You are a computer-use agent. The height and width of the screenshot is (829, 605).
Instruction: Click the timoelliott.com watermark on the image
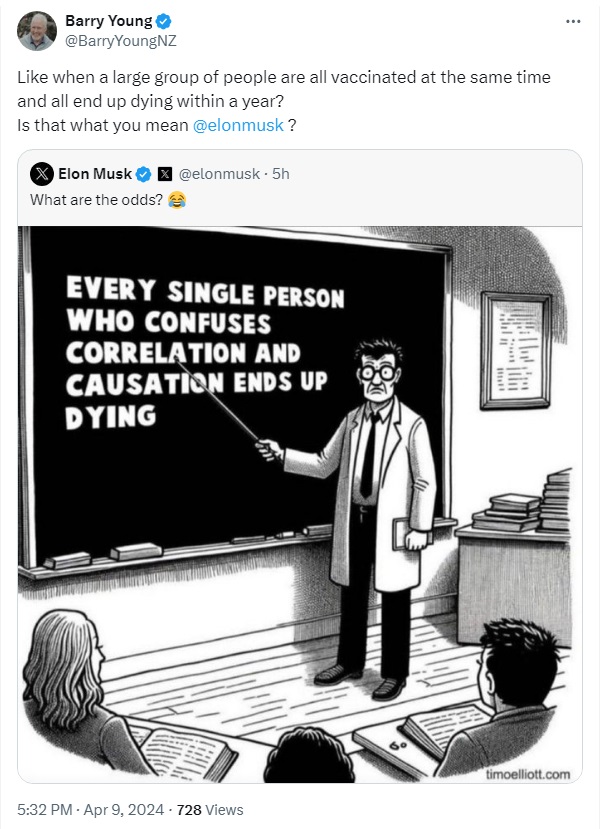pos(527,775)
